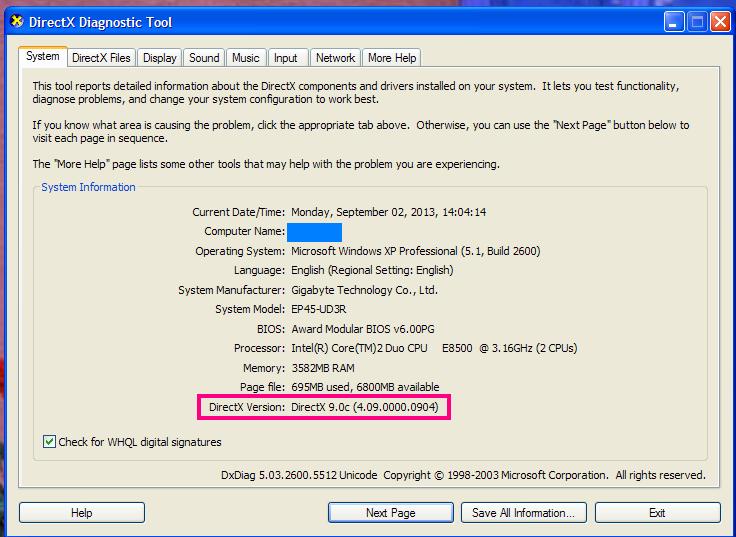Open the DirectX Files tab

(x=101, y=58)
